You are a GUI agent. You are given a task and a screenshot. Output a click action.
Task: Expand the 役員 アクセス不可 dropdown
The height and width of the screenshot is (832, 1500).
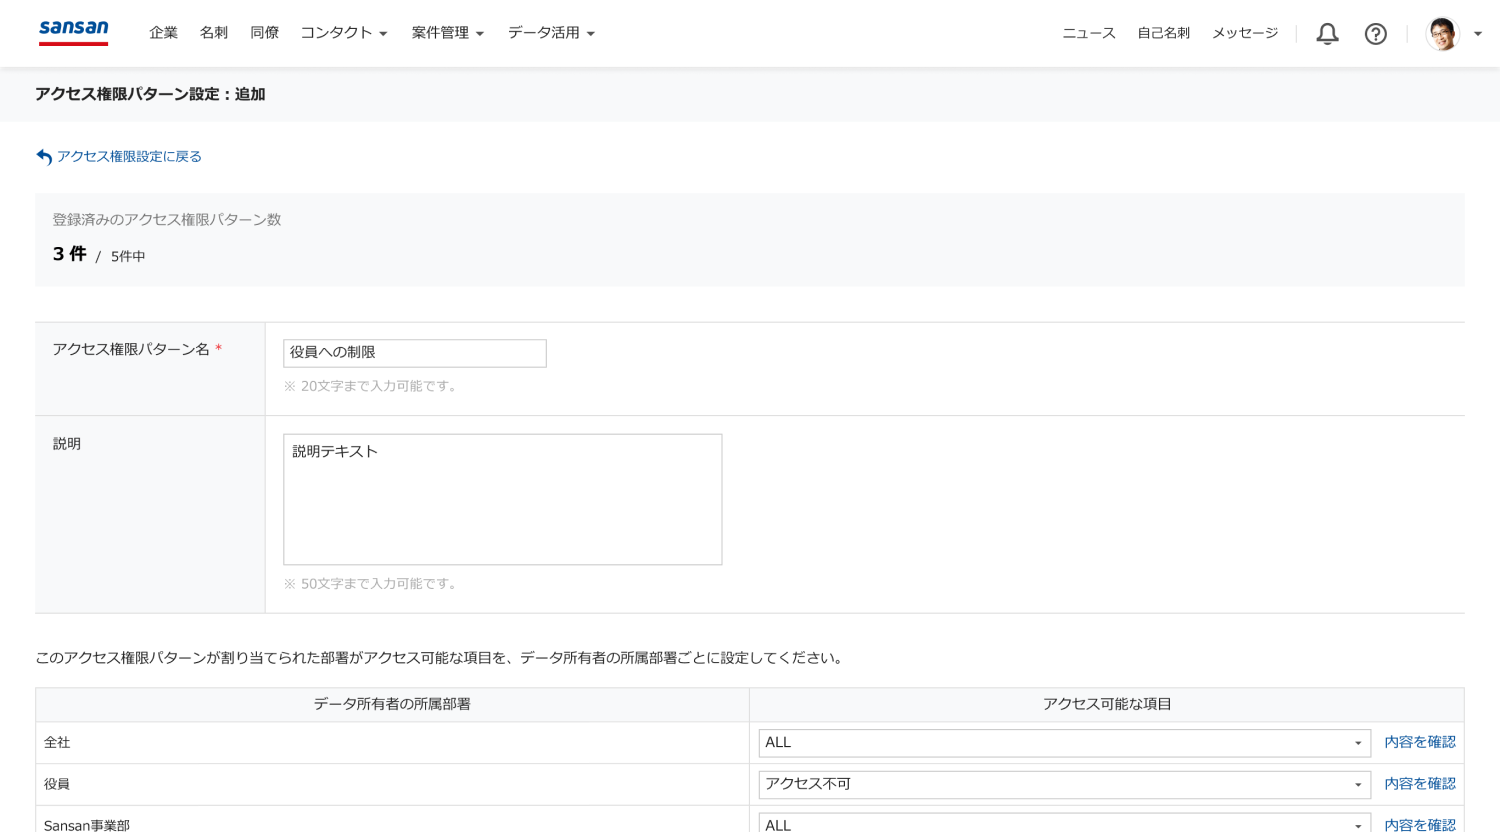click(1064, 785)
